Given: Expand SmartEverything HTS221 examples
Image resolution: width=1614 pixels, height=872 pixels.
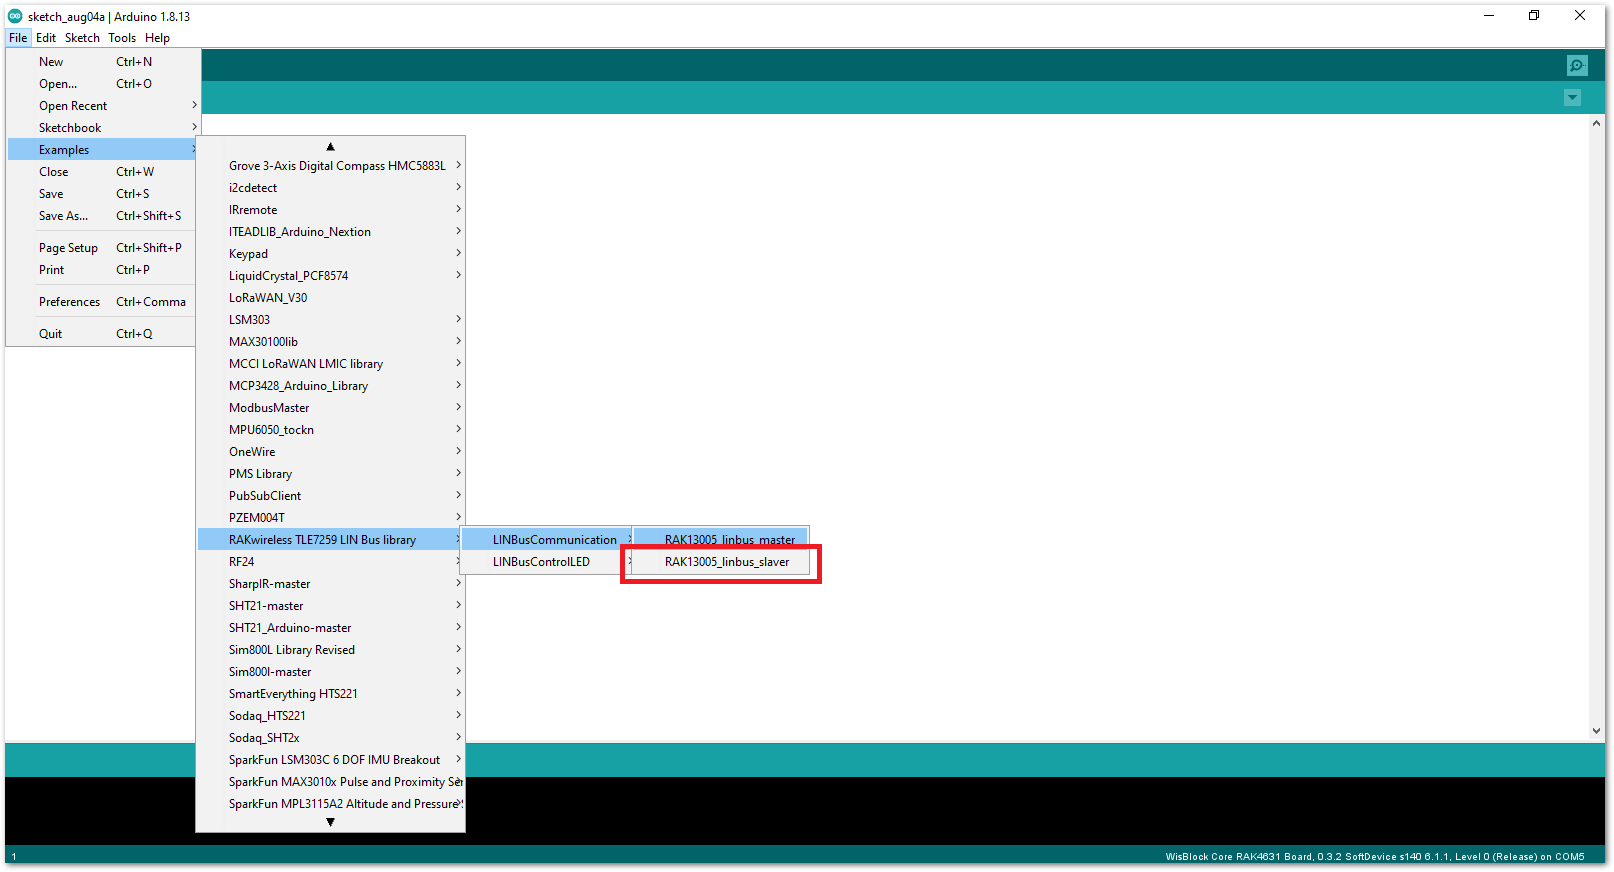Looking at the screenshot, I should click(331, 694).
